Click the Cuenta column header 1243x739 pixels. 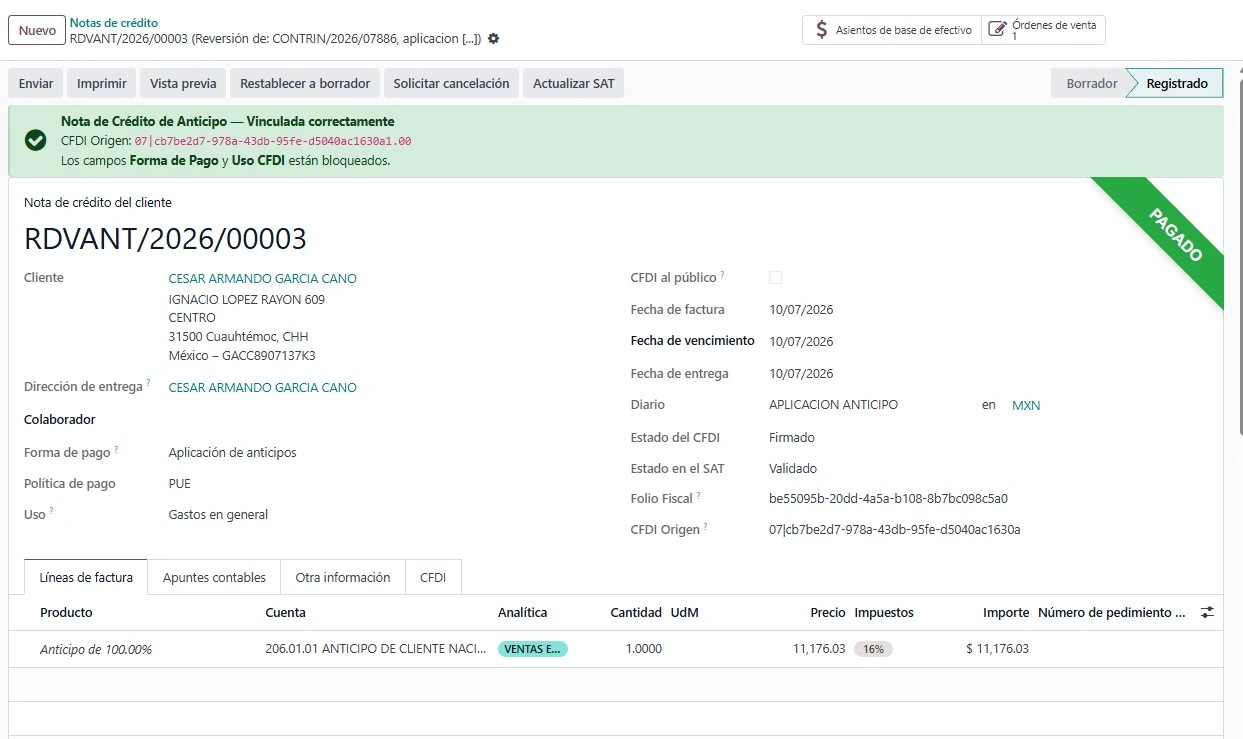pyautogui.click(x=285, y=612)
